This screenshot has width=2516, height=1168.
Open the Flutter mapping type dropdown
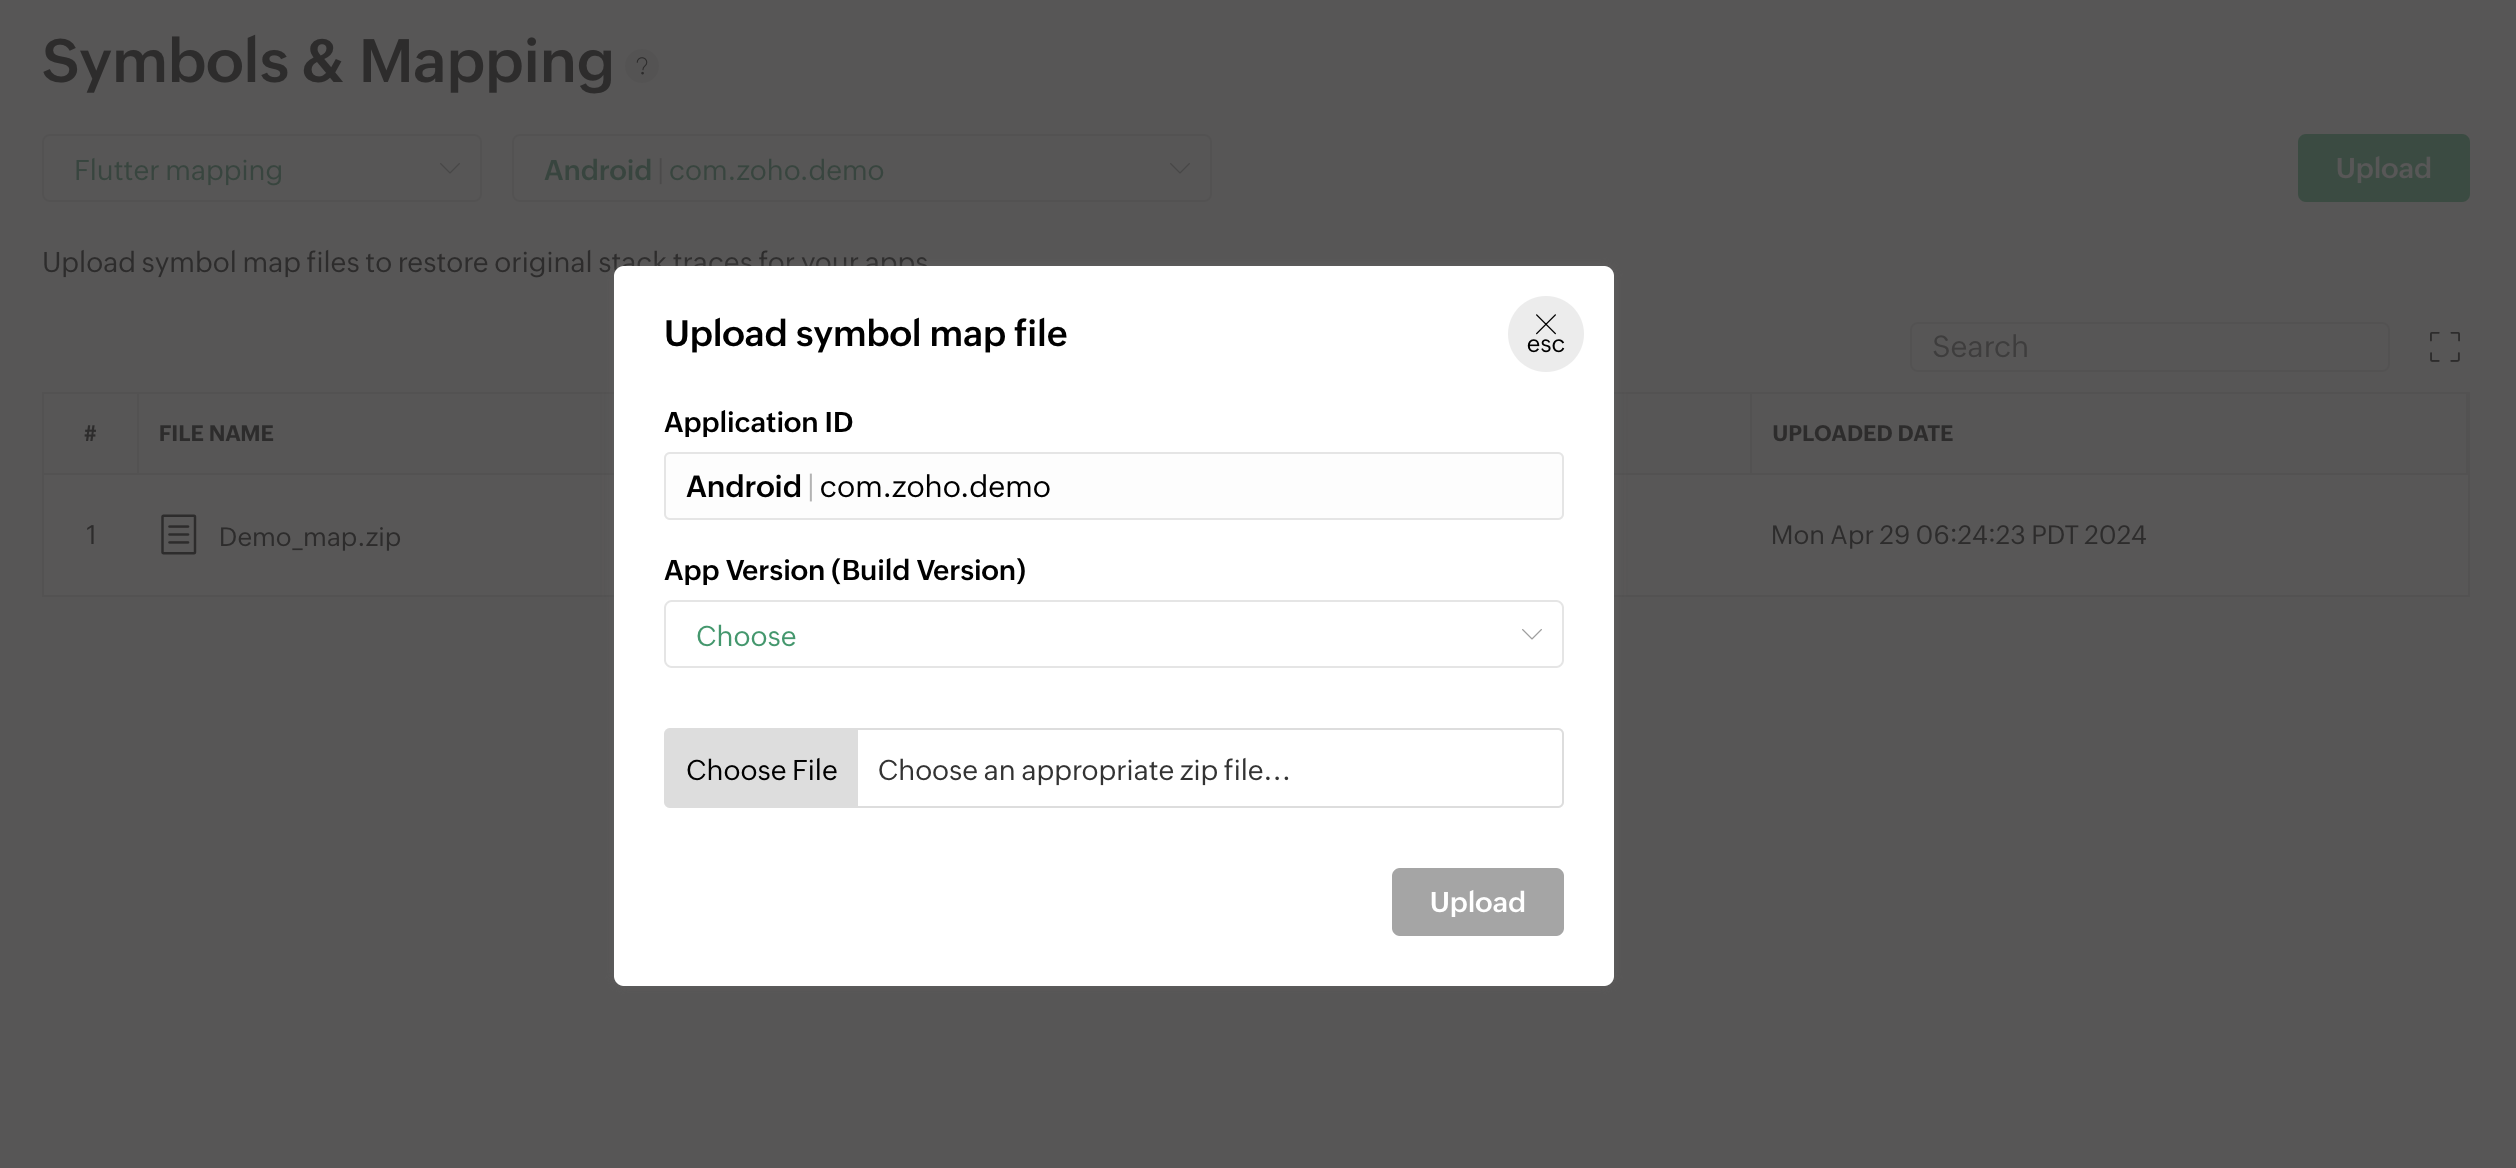pyautogui.click(x=262, y=169)
